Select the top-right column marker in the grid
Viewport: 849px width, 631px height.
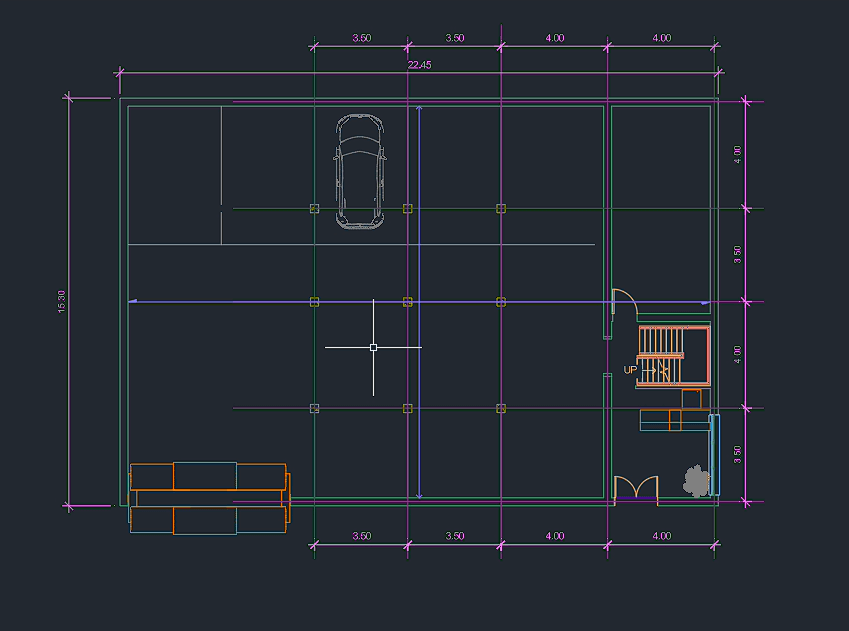point(502,209)
